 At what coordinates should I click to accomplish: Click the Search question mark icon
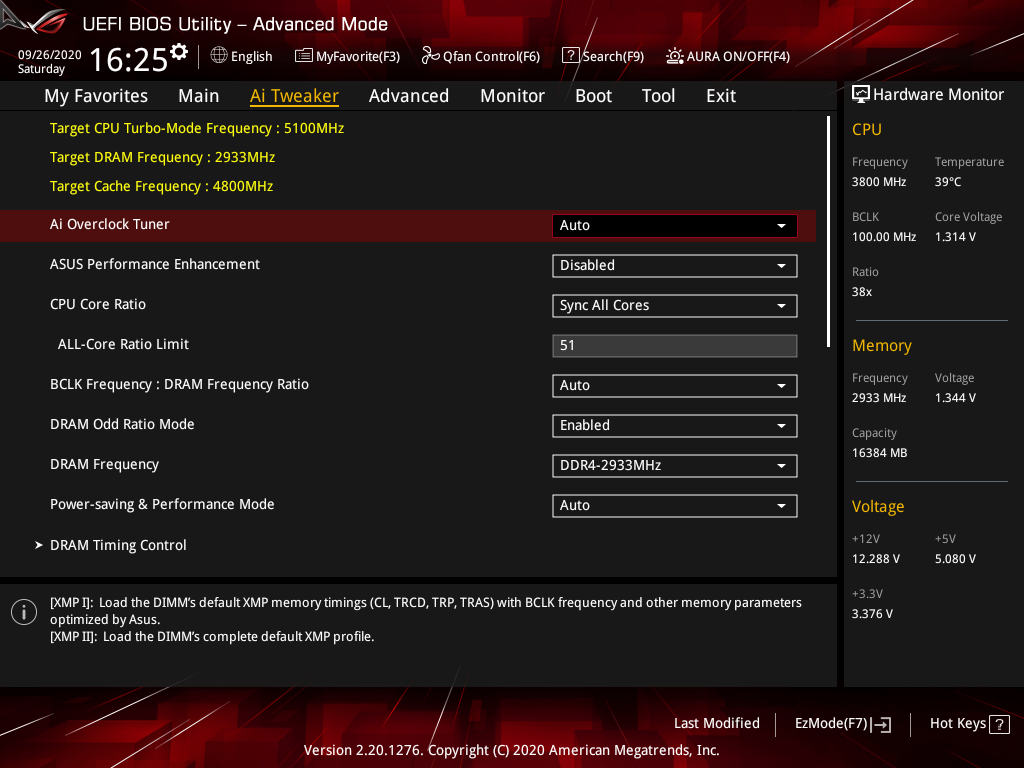[570, 56]
